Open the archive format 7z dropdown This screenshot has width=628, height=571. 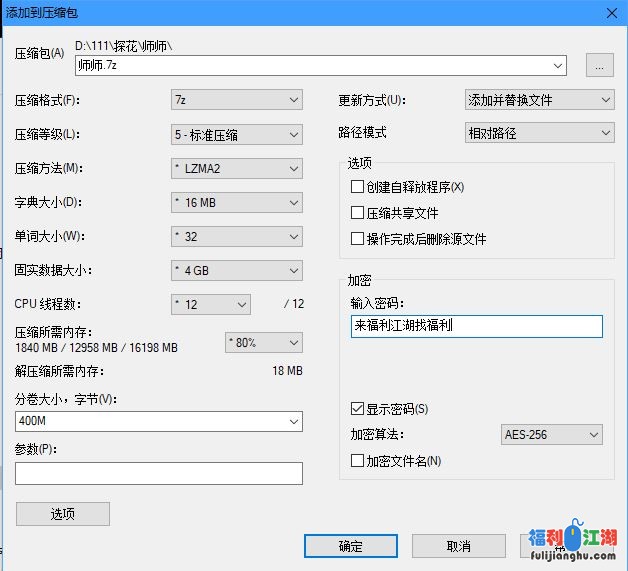click(x=236, y=100)
